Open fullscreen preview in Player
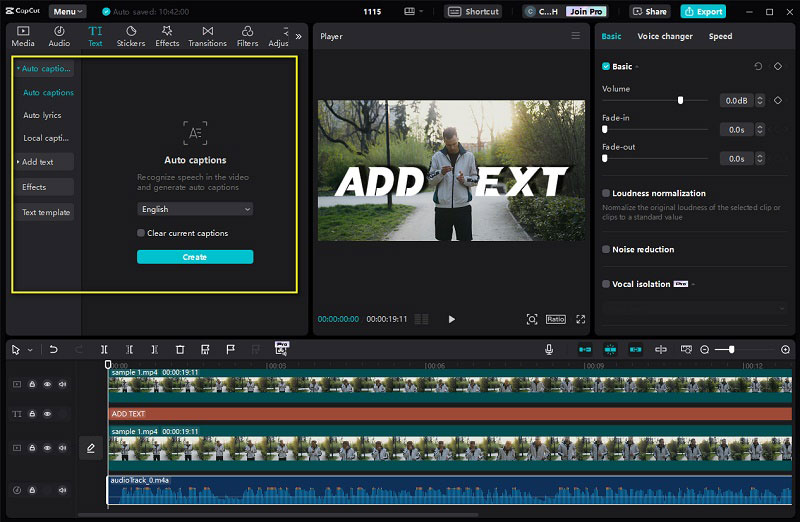This screenshot has height=522, width=800. pyautogui.click(x=581, y=319)
